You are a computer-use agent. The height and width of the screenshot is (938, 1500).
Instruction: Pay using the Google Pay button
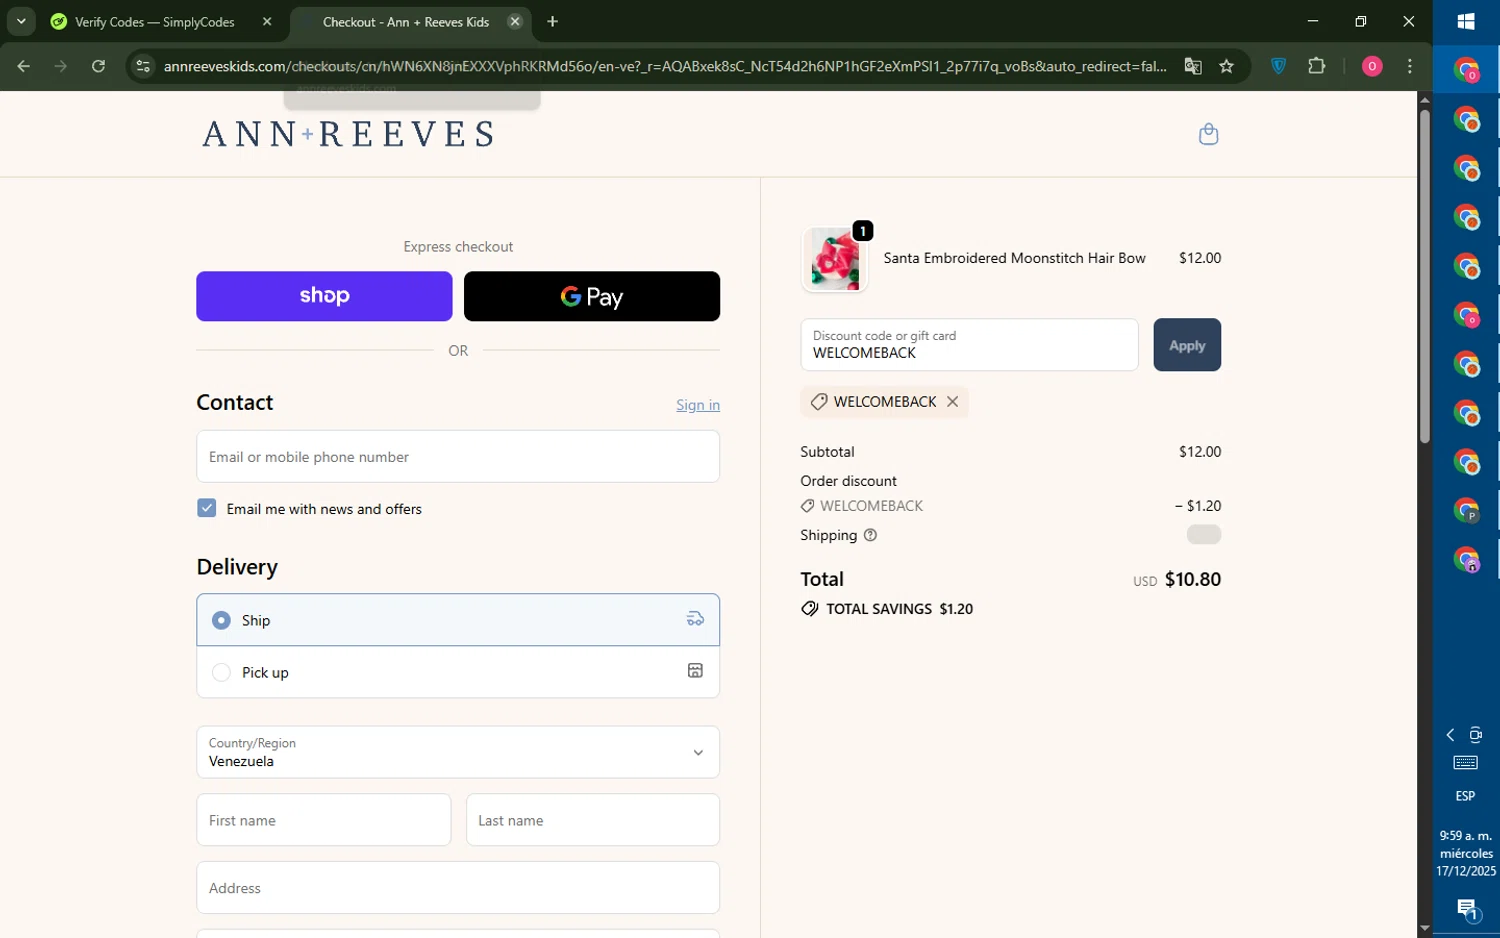592,296
